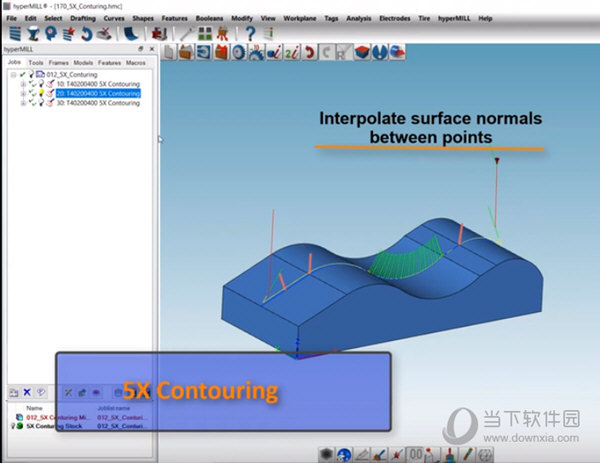Open the Analysis menu

tap(359, 18)
